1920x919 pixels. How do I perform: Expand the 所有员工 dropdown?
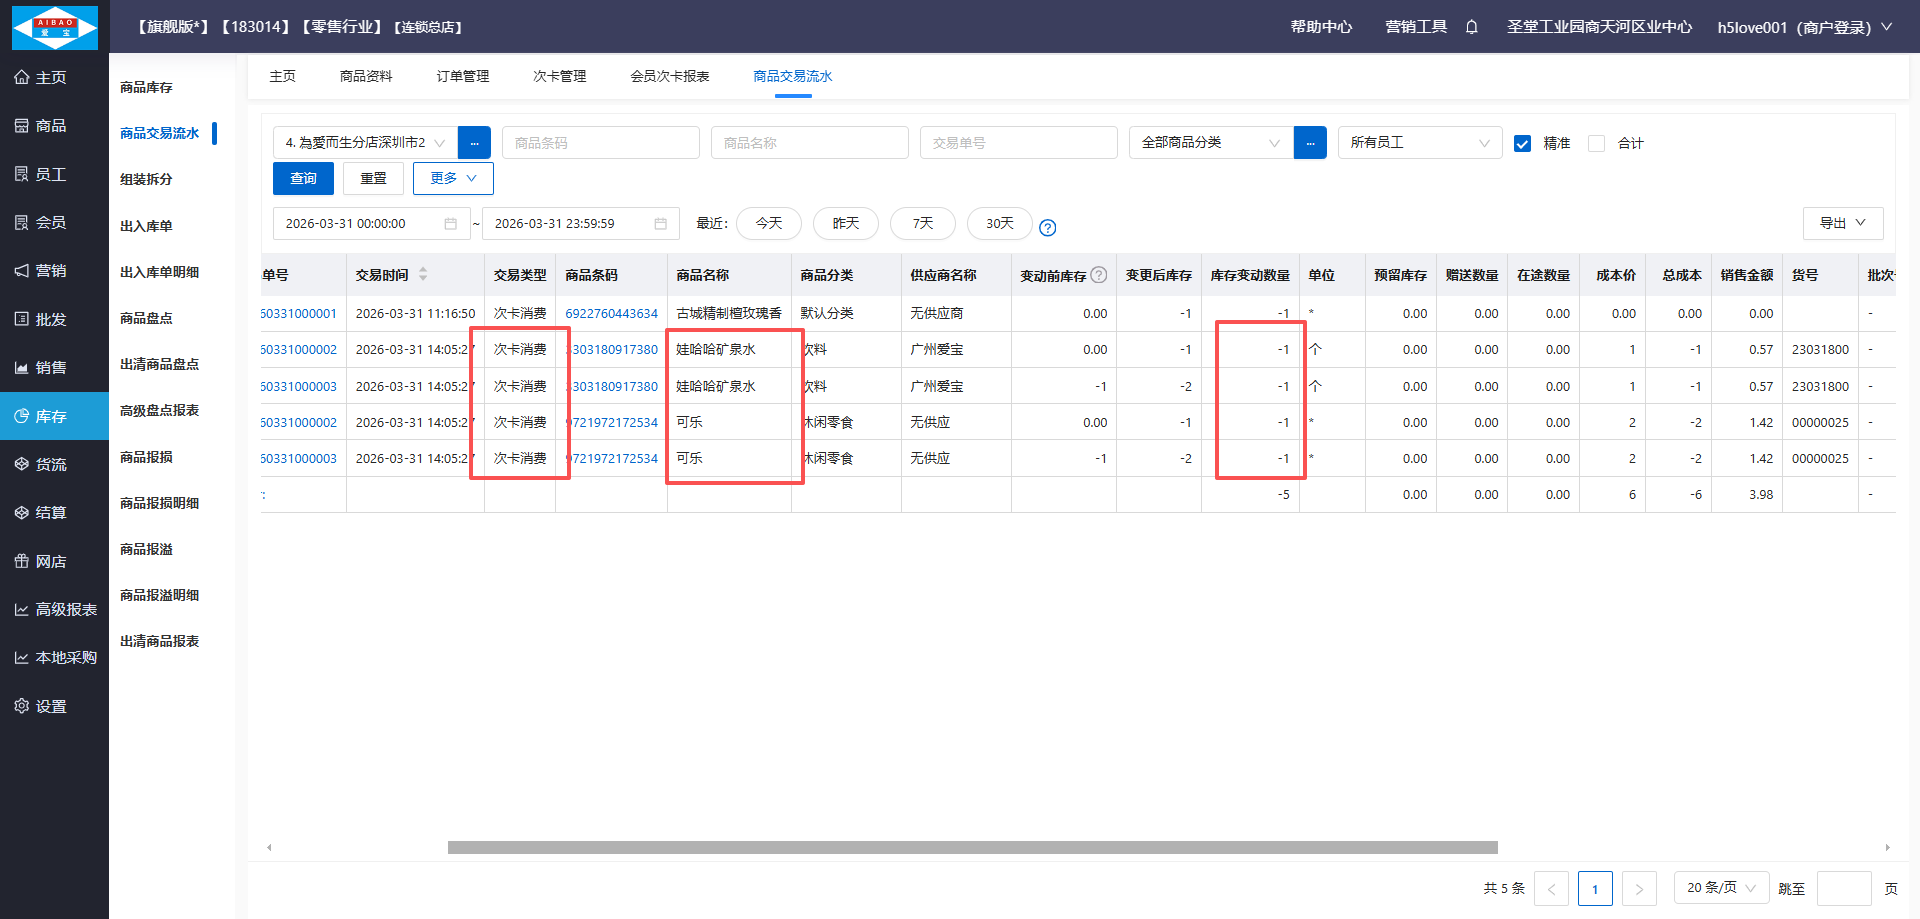point(1419,143)
